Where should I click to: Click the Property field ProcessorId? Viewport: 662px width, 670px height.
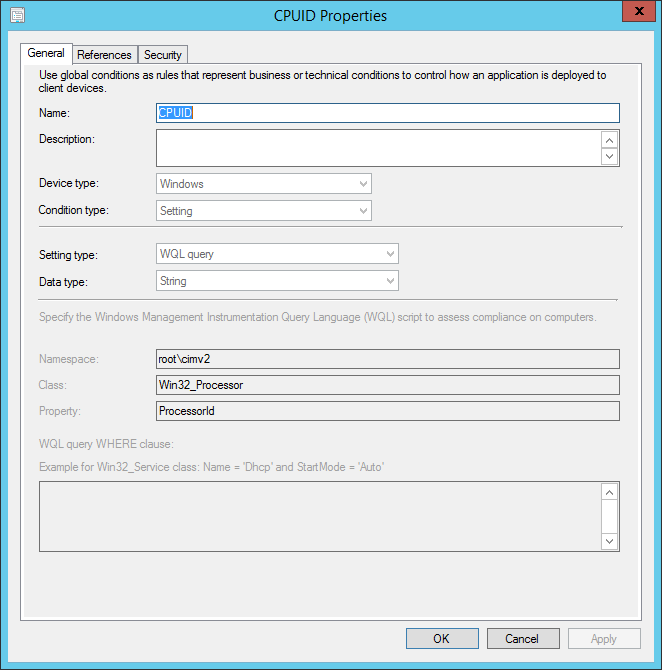(388, 411)
